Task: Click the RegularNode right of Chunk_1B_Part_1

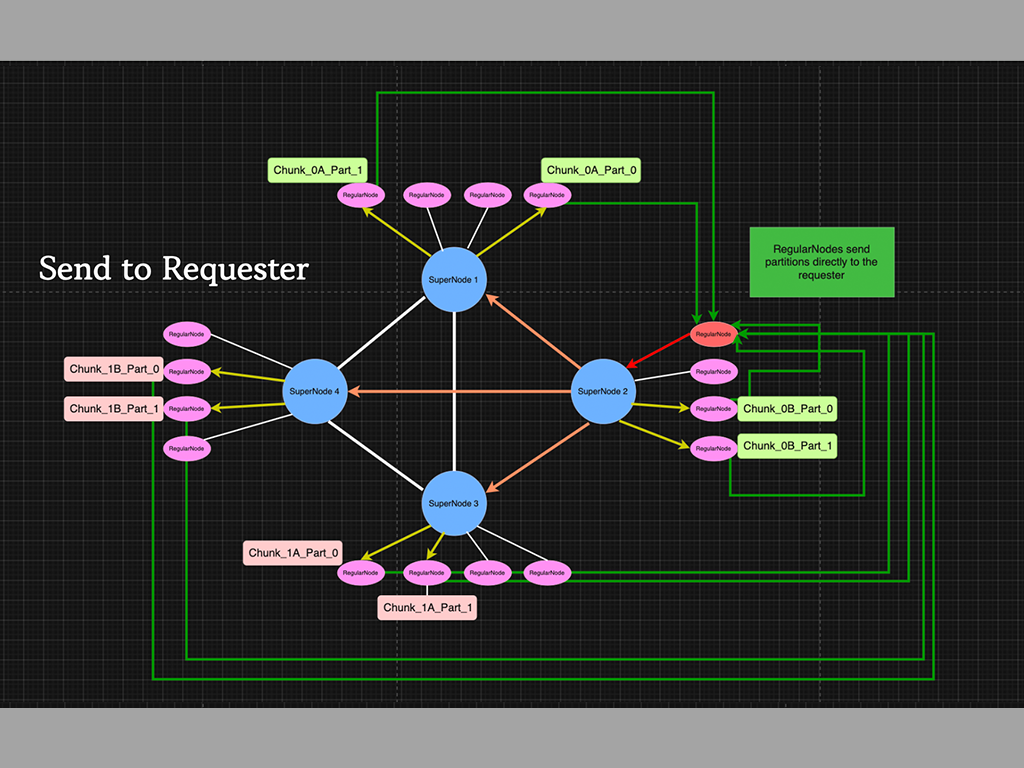Action: pyautogui.click(x=187, y=408)
